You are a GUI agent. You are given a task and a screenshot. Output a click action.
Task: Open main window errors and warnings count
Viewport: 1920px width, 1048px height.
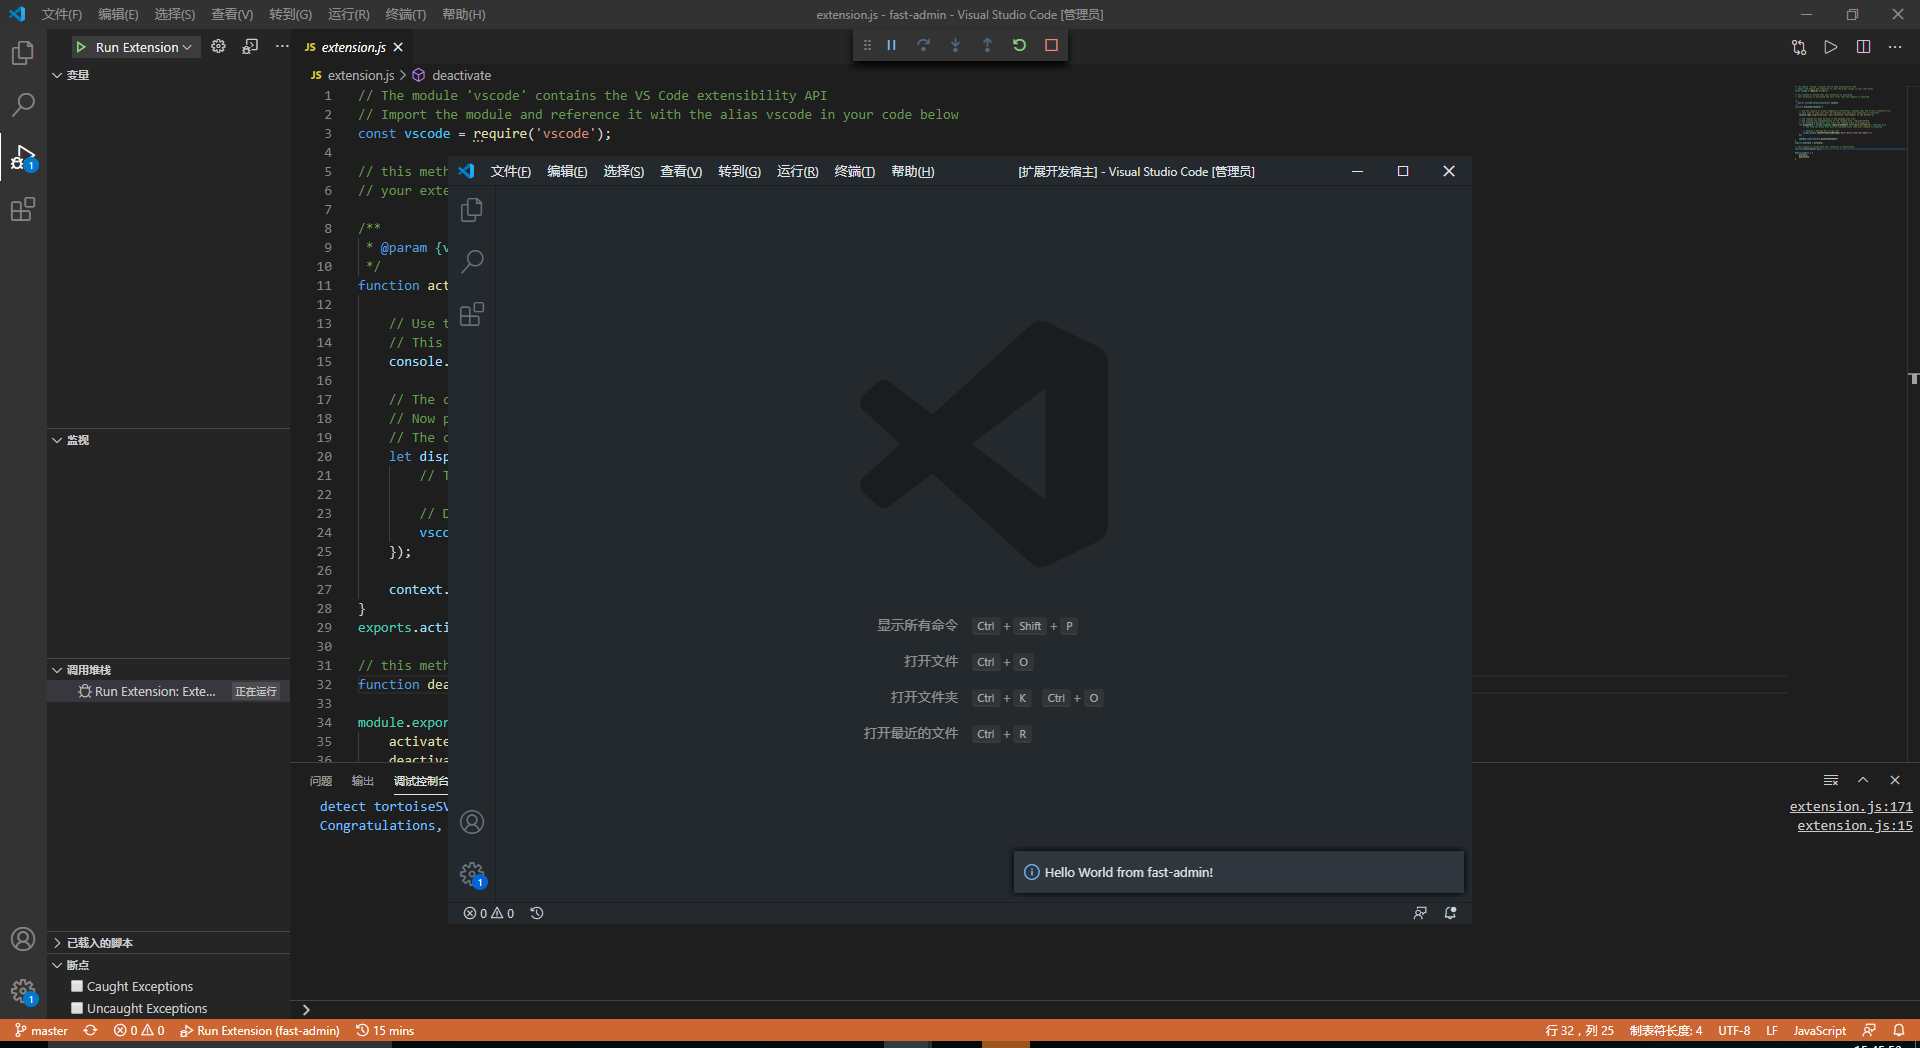(x=139, y=1031)
